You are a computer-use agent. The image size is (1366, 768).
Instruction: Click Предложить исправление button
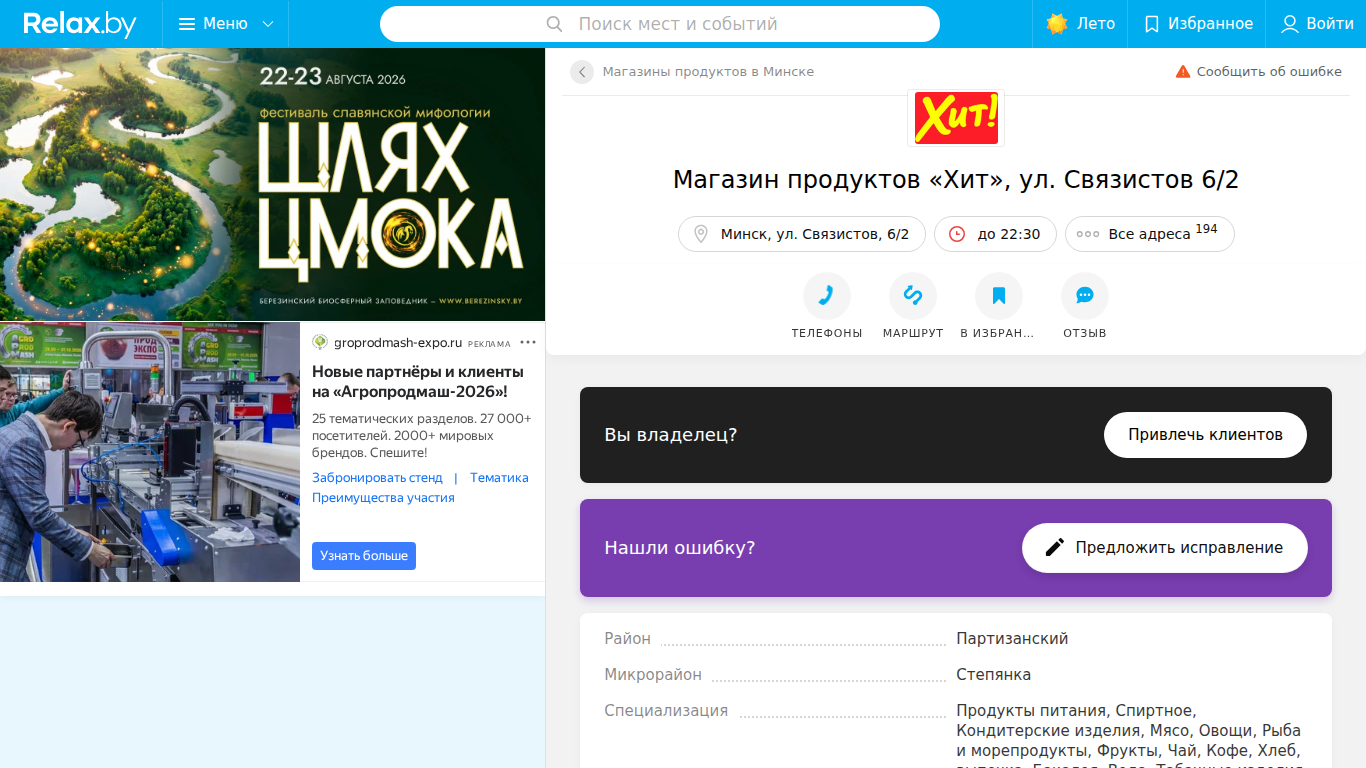tap(1165, 548)
